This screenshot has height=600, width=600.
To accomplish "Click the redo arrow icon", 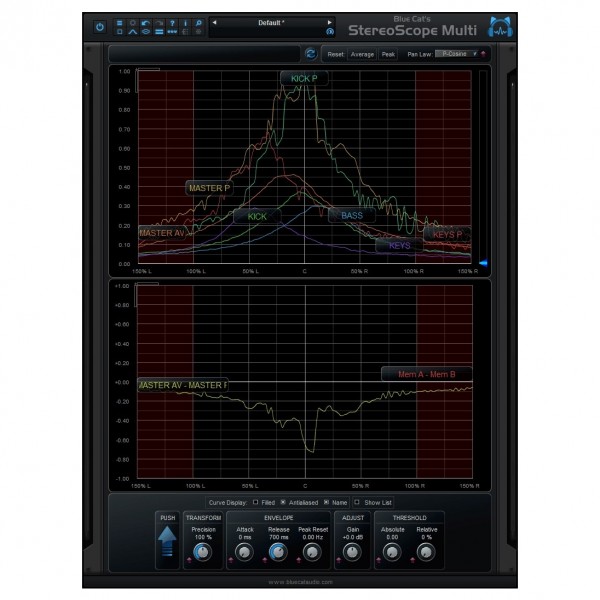I will [159, 23].
